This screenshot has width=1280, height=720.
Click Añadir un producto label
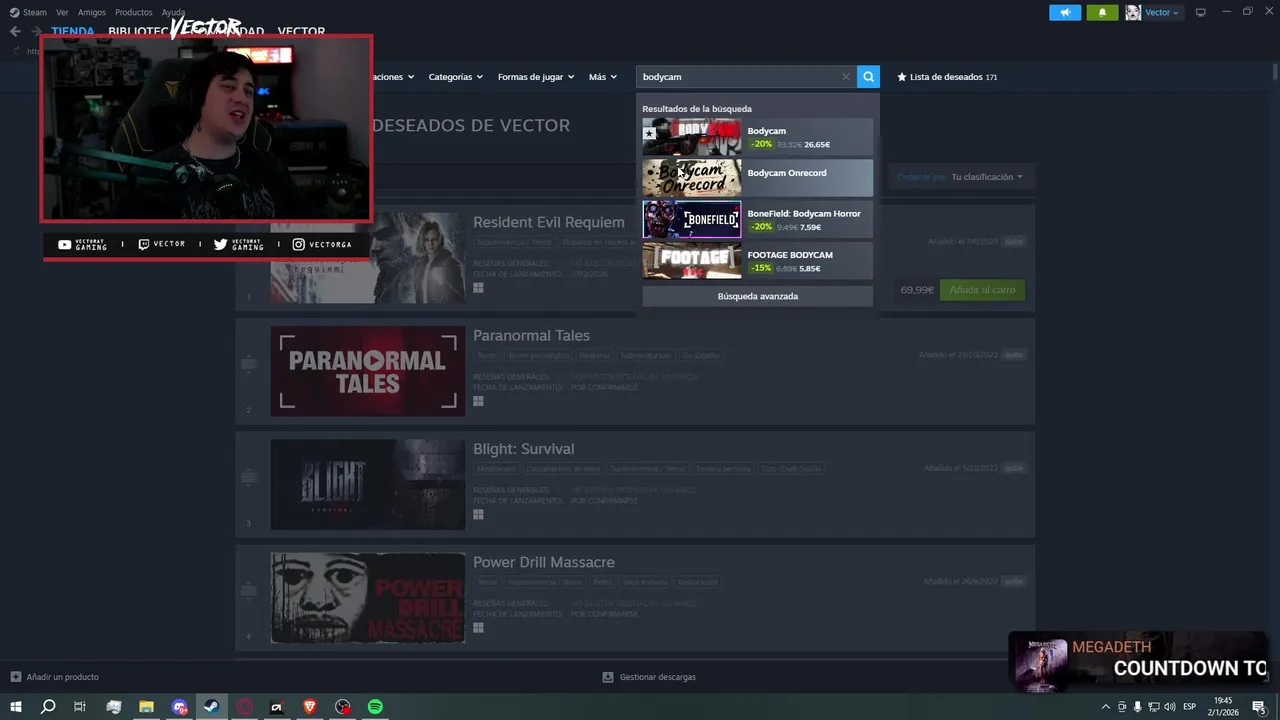pos(62,677)
